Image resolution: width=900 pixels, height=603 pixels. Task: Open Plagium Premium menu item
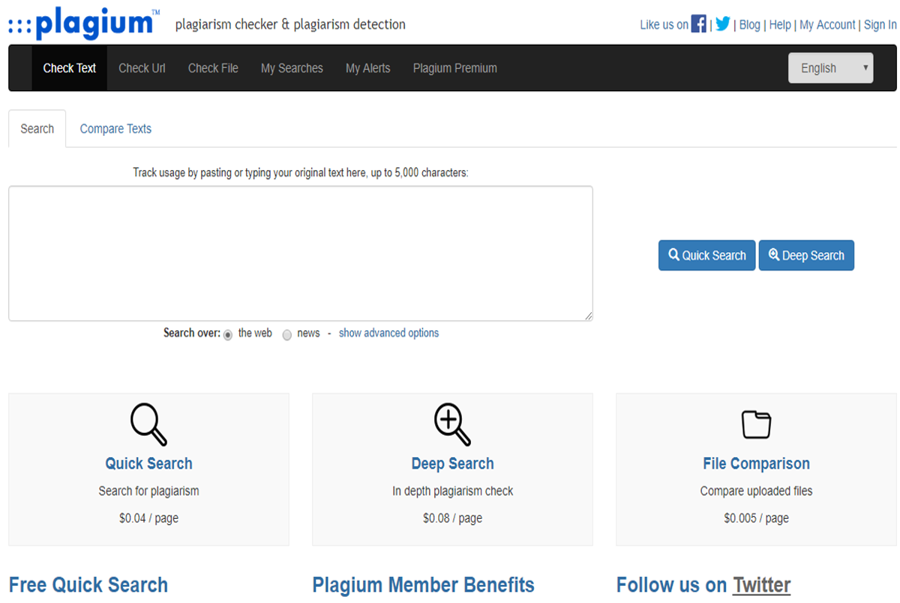pyautogui.click(x=455, y=68)
